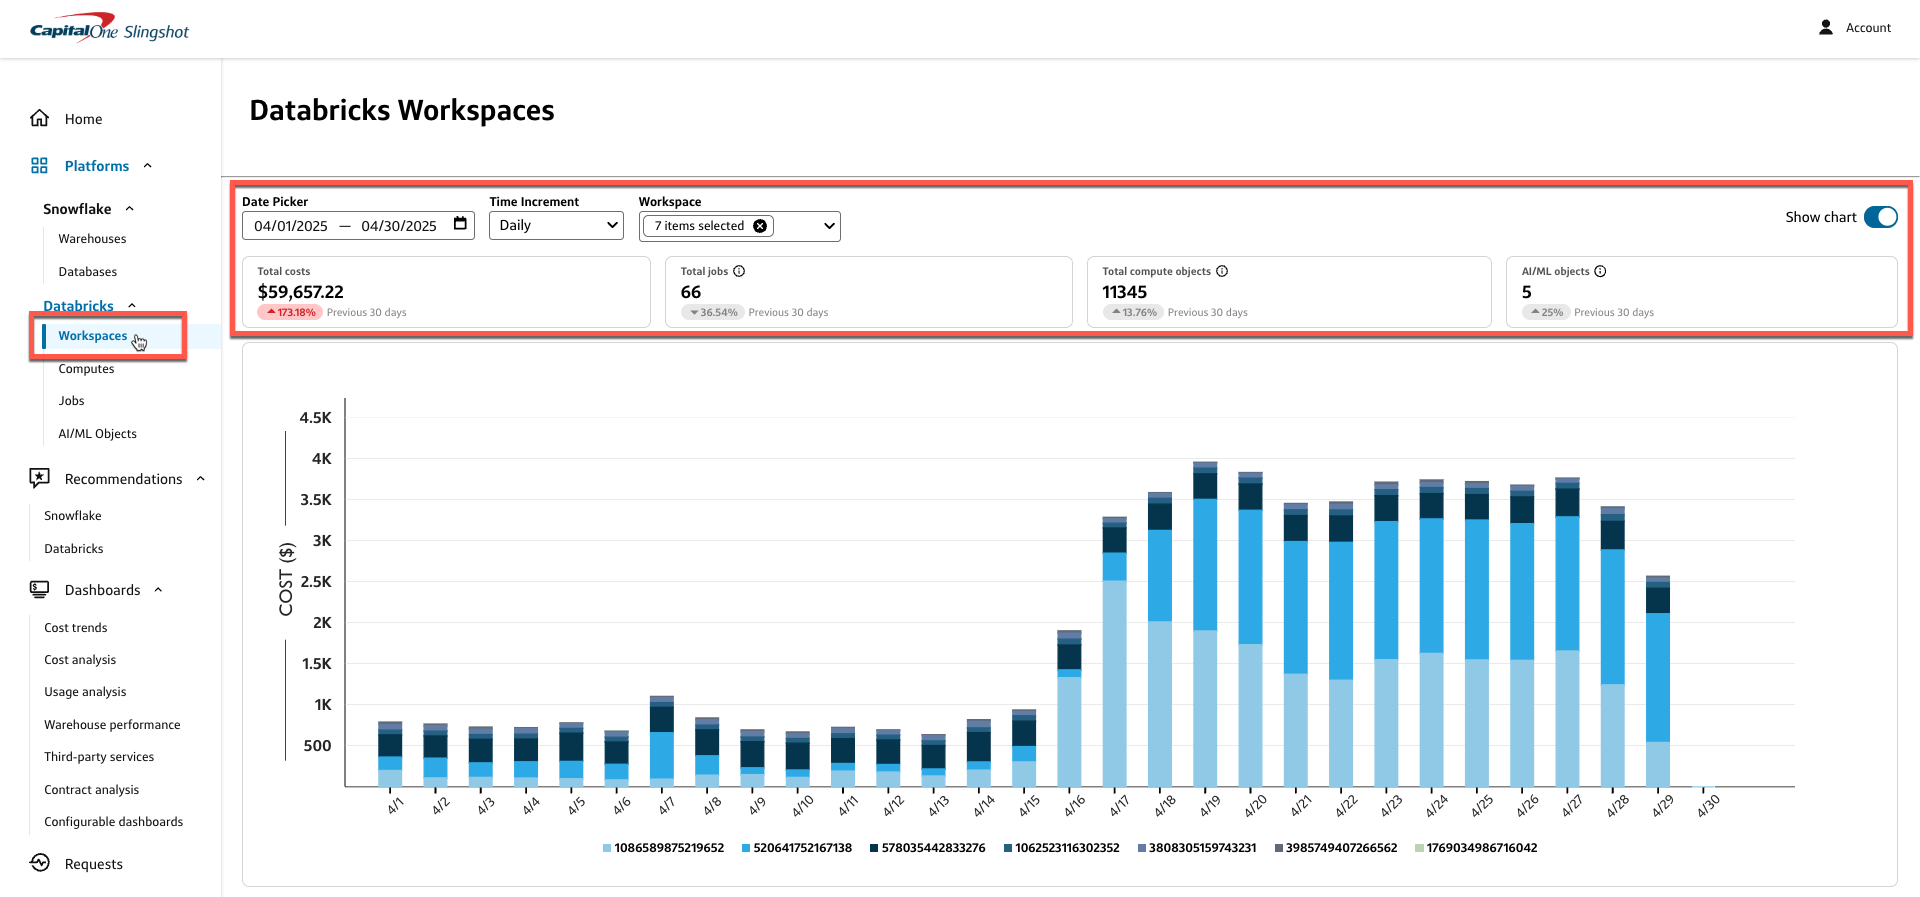Click the 13.76% compute objects badge
This screenshot has height=897, width=1920.
1133,312
